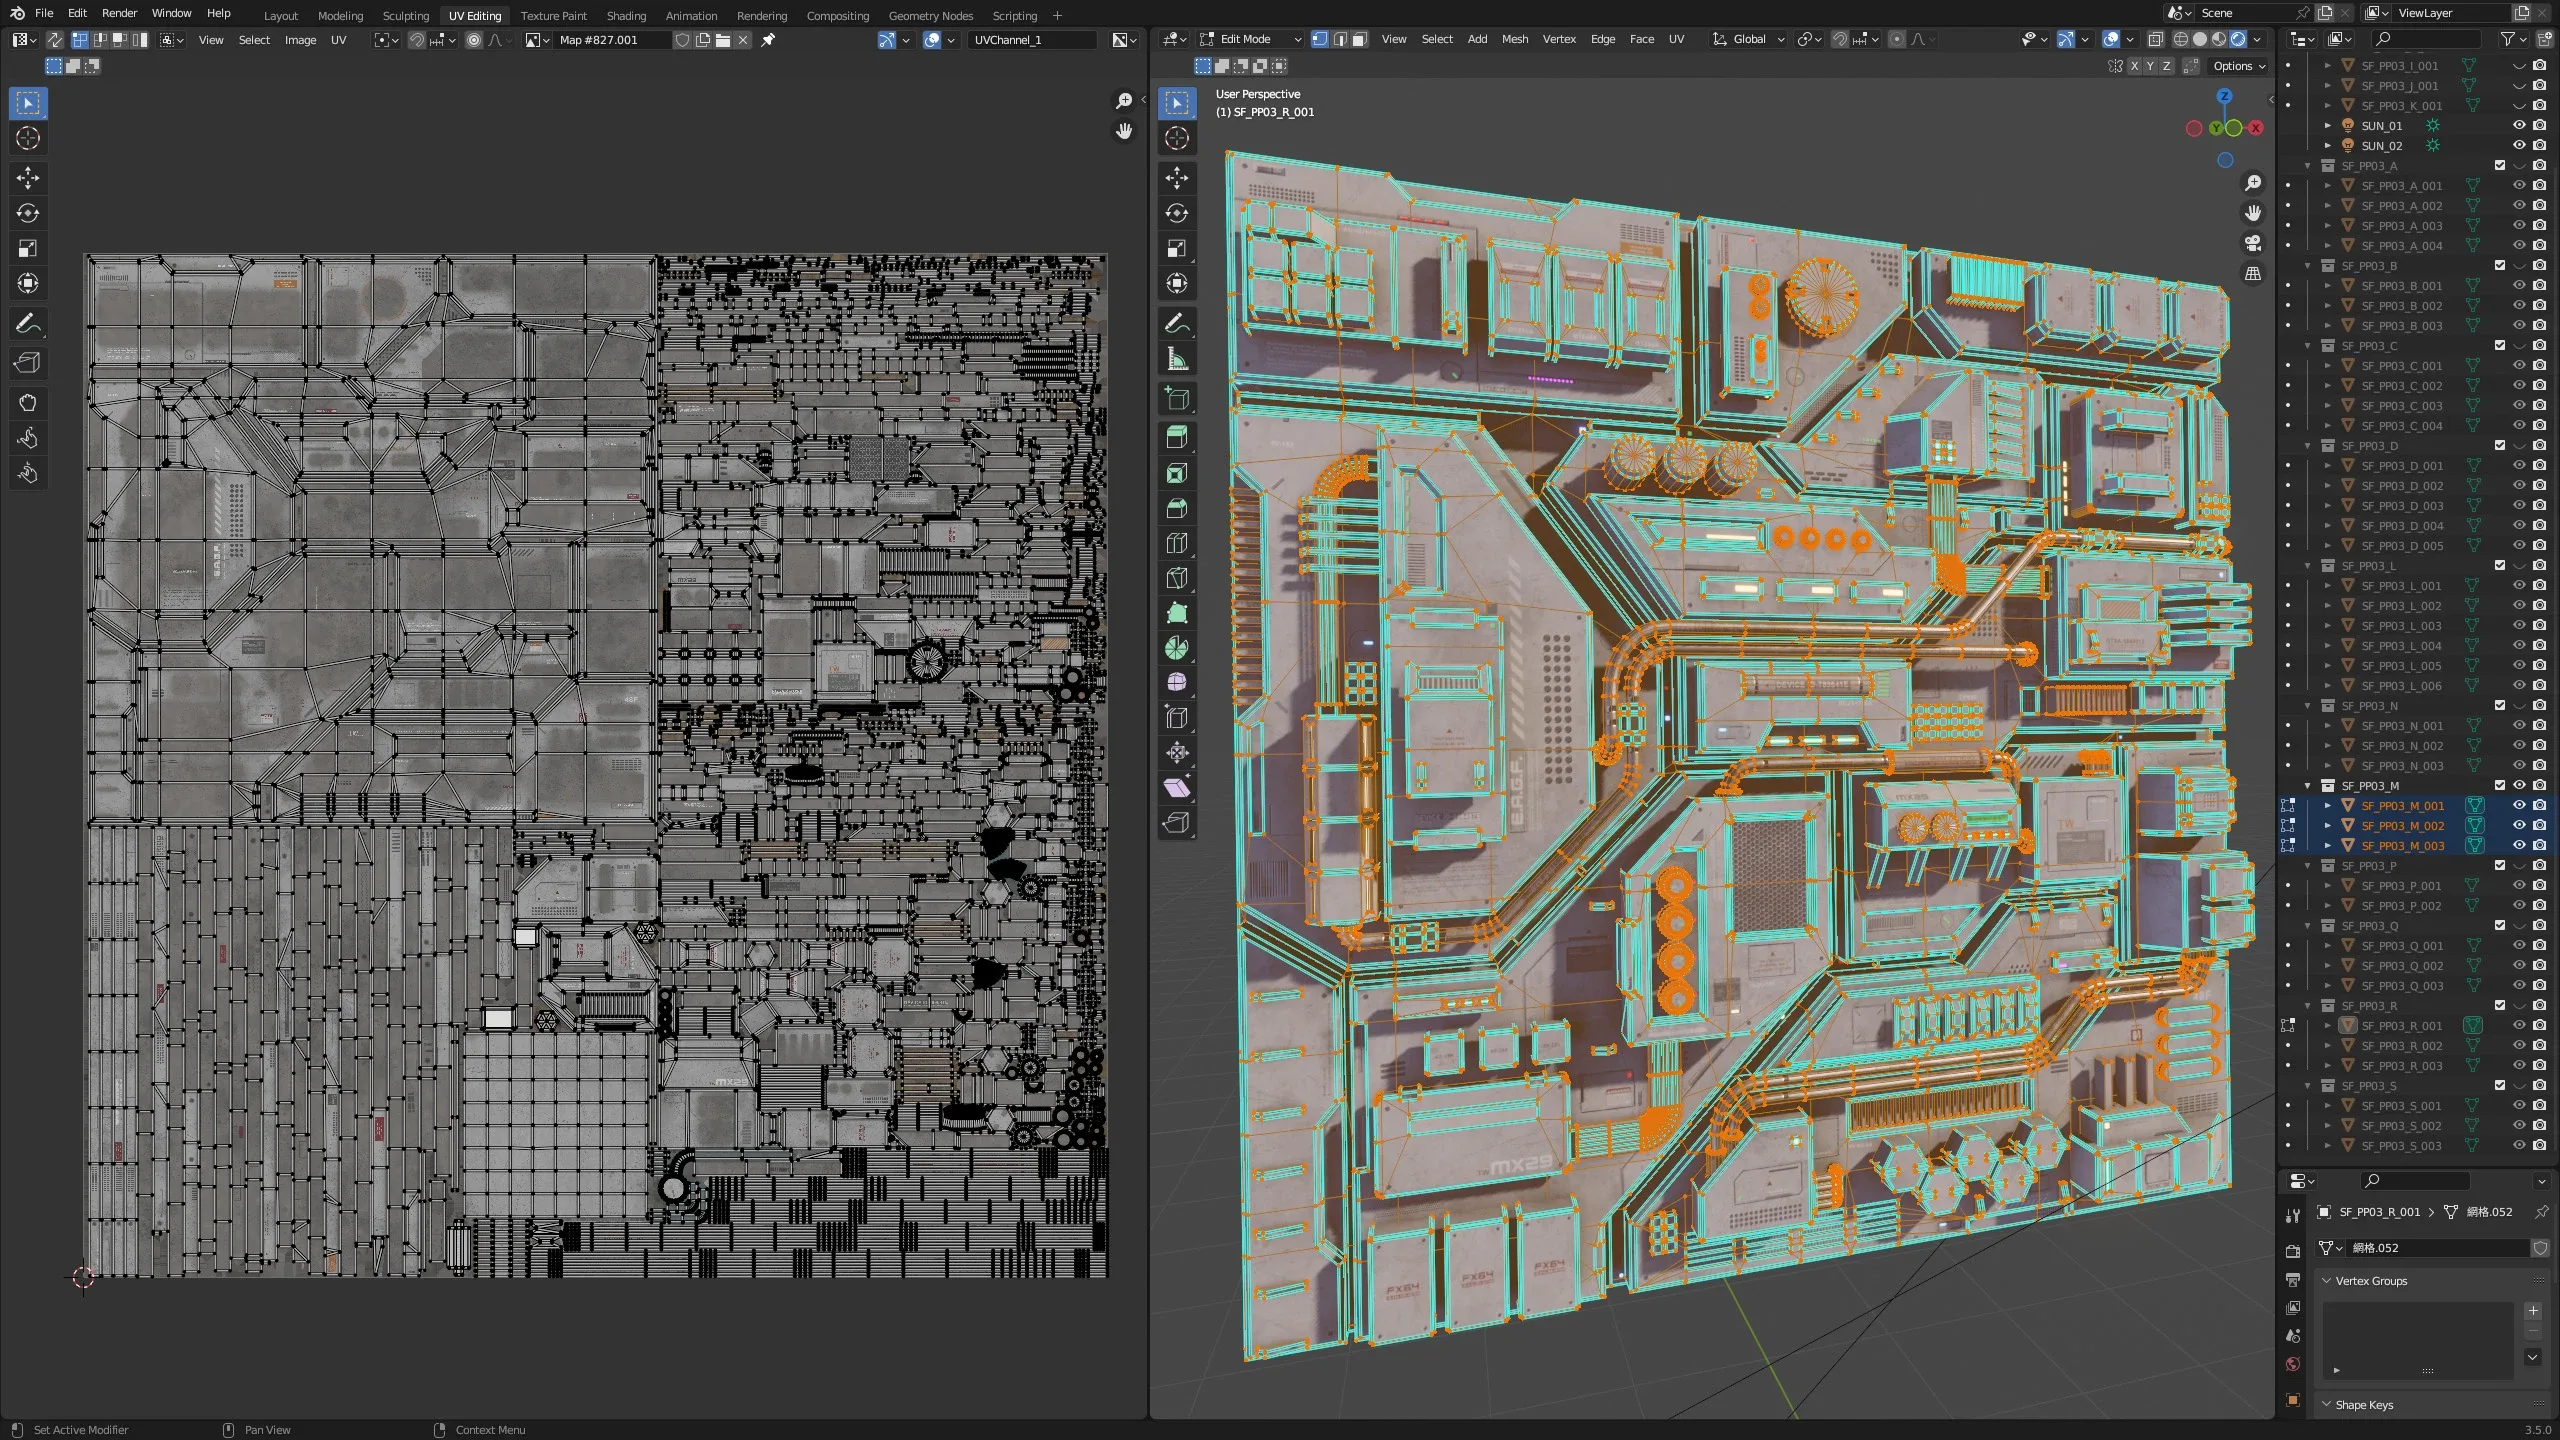The height and width of the screenshot is (1440, 2560).
Task: Add a new vertex group with plus button
Action: point(2532,1311)
